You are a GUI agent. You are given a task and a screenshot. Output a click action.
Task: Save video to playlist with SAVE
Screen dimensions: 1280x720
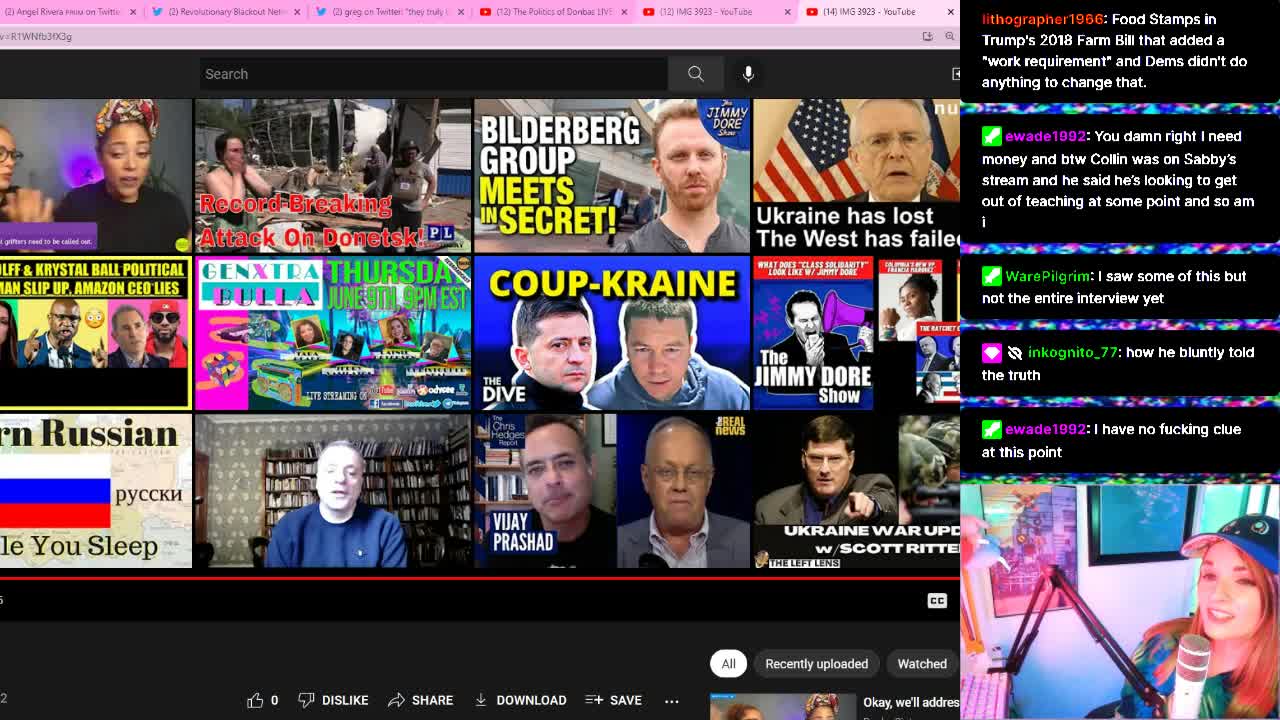pyautogui.click(x=613, y=700)
